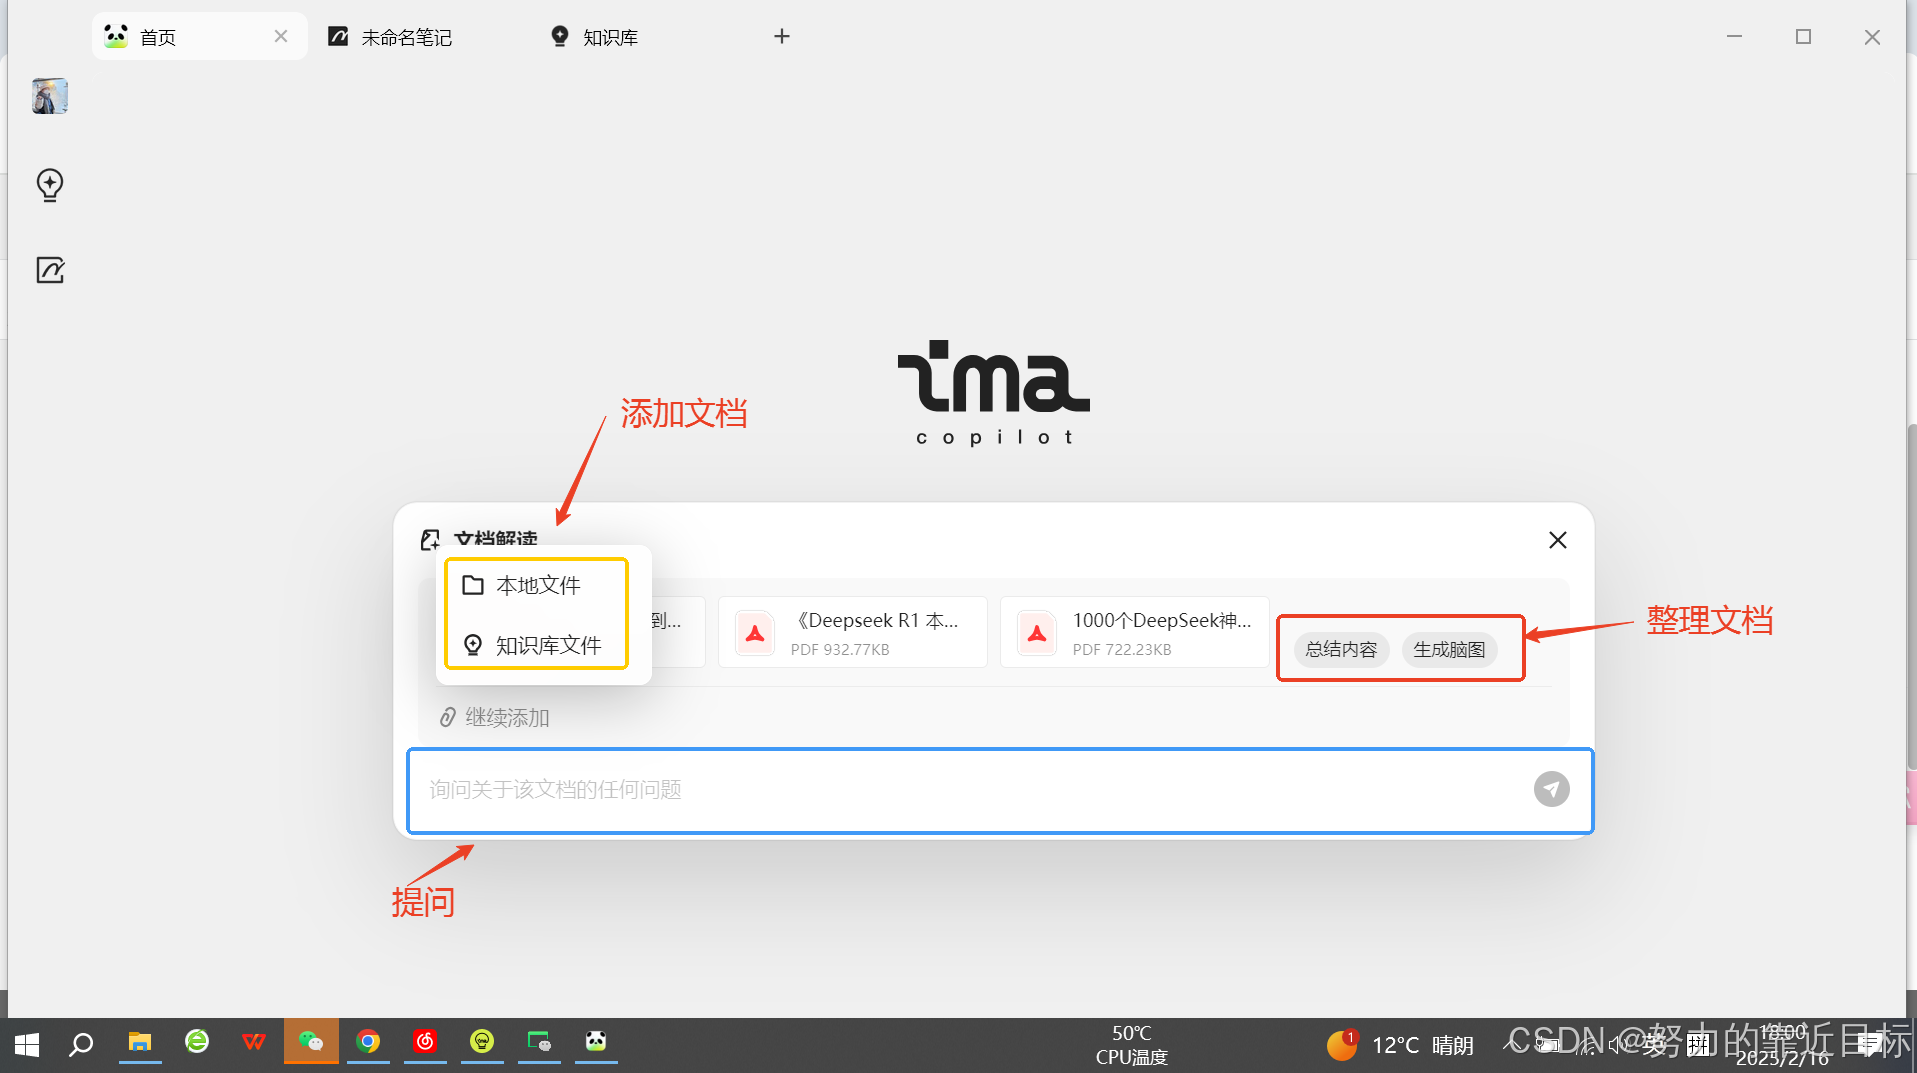Open the green circle taskbar app

[482, 1043]
